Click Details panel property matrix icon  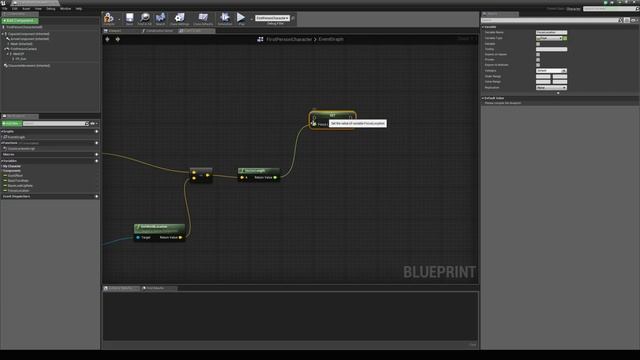pyautogui.click(x=627, y=20)
